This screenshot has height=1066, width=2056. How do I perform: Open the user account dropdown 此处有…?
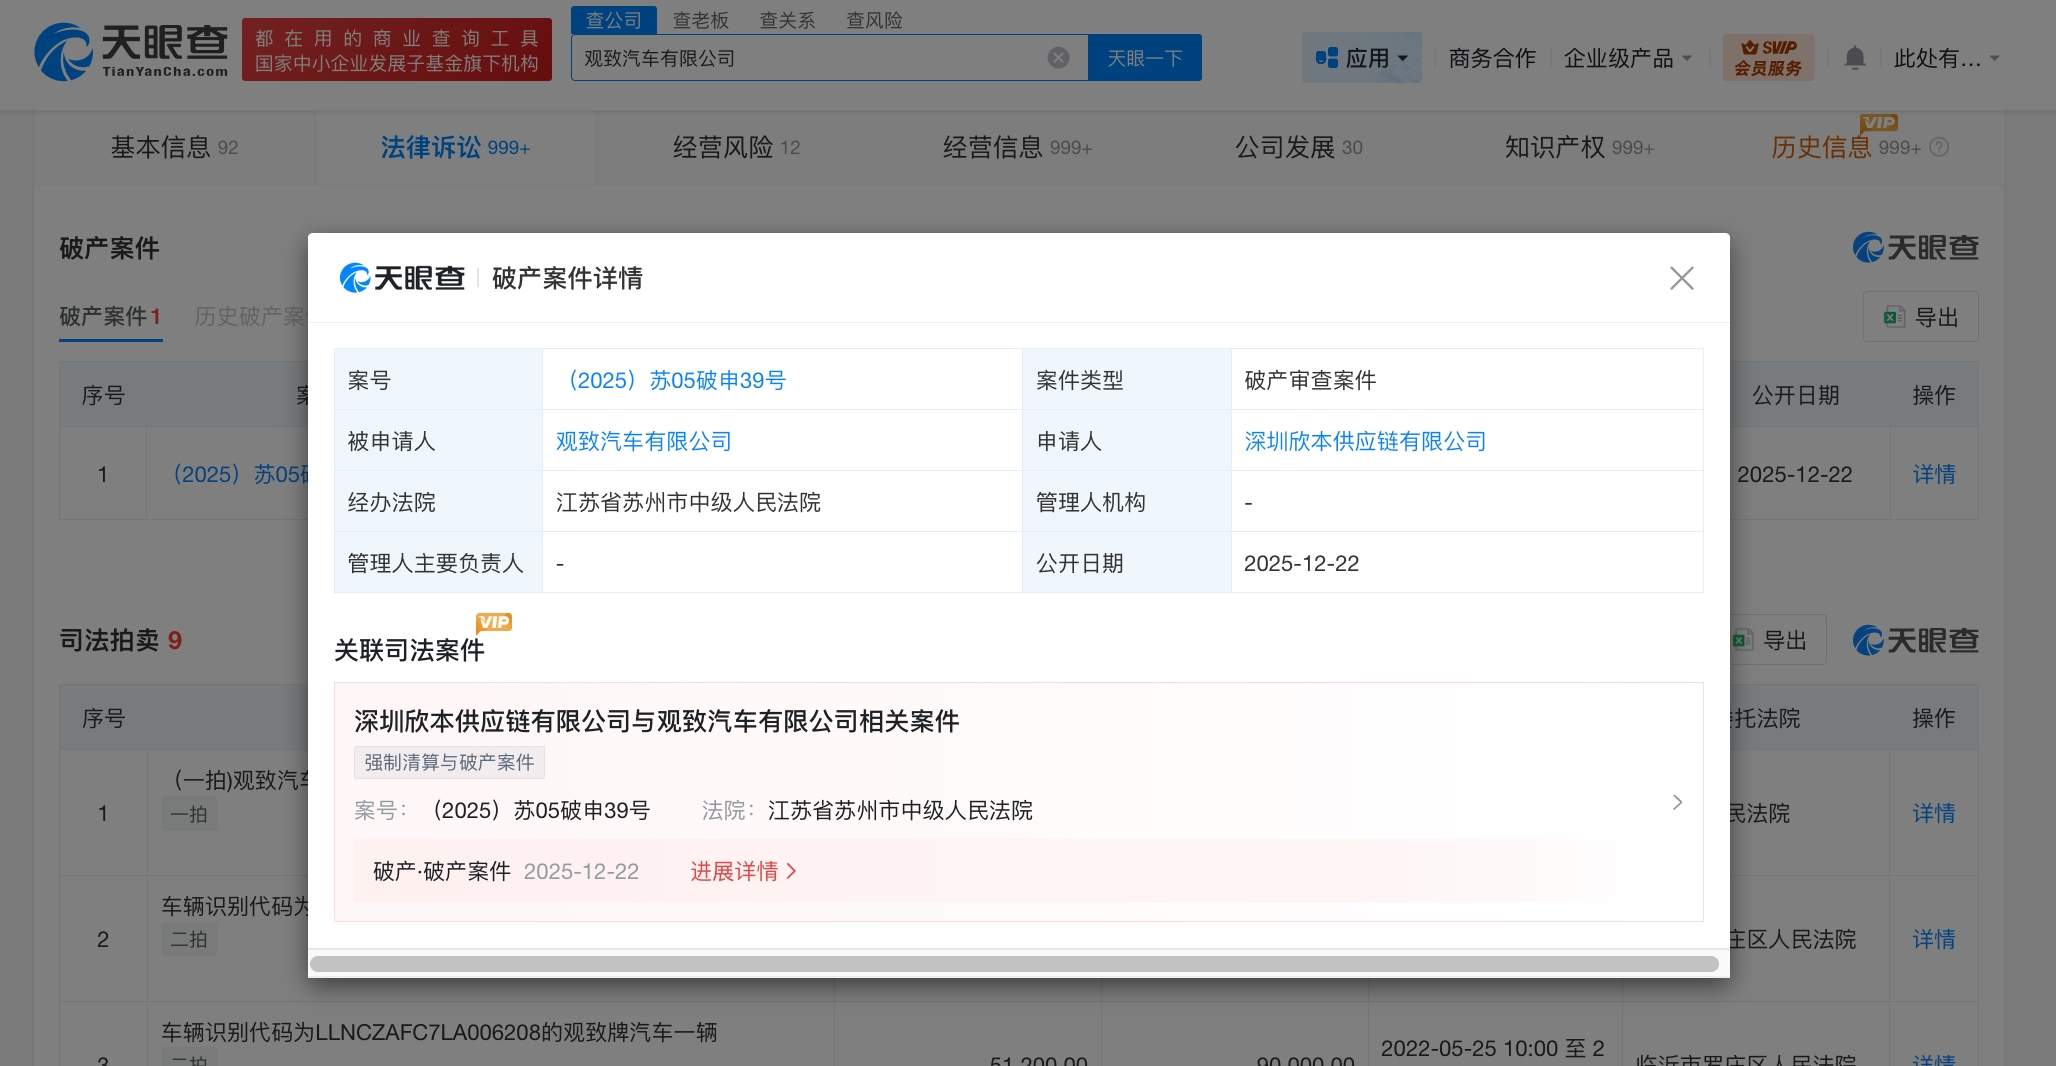click(1945, 58)
